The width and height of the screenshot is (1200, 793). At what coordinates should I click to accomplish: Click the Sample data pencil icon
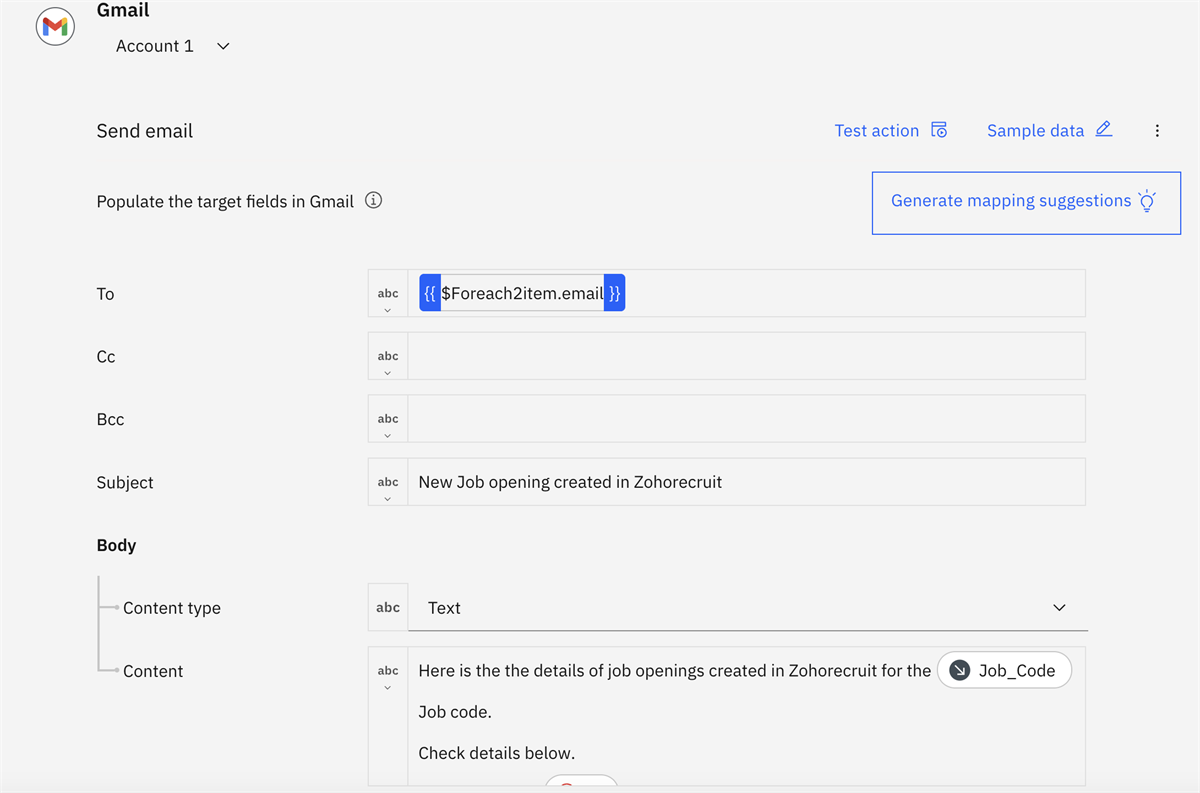click(1104, 129)
